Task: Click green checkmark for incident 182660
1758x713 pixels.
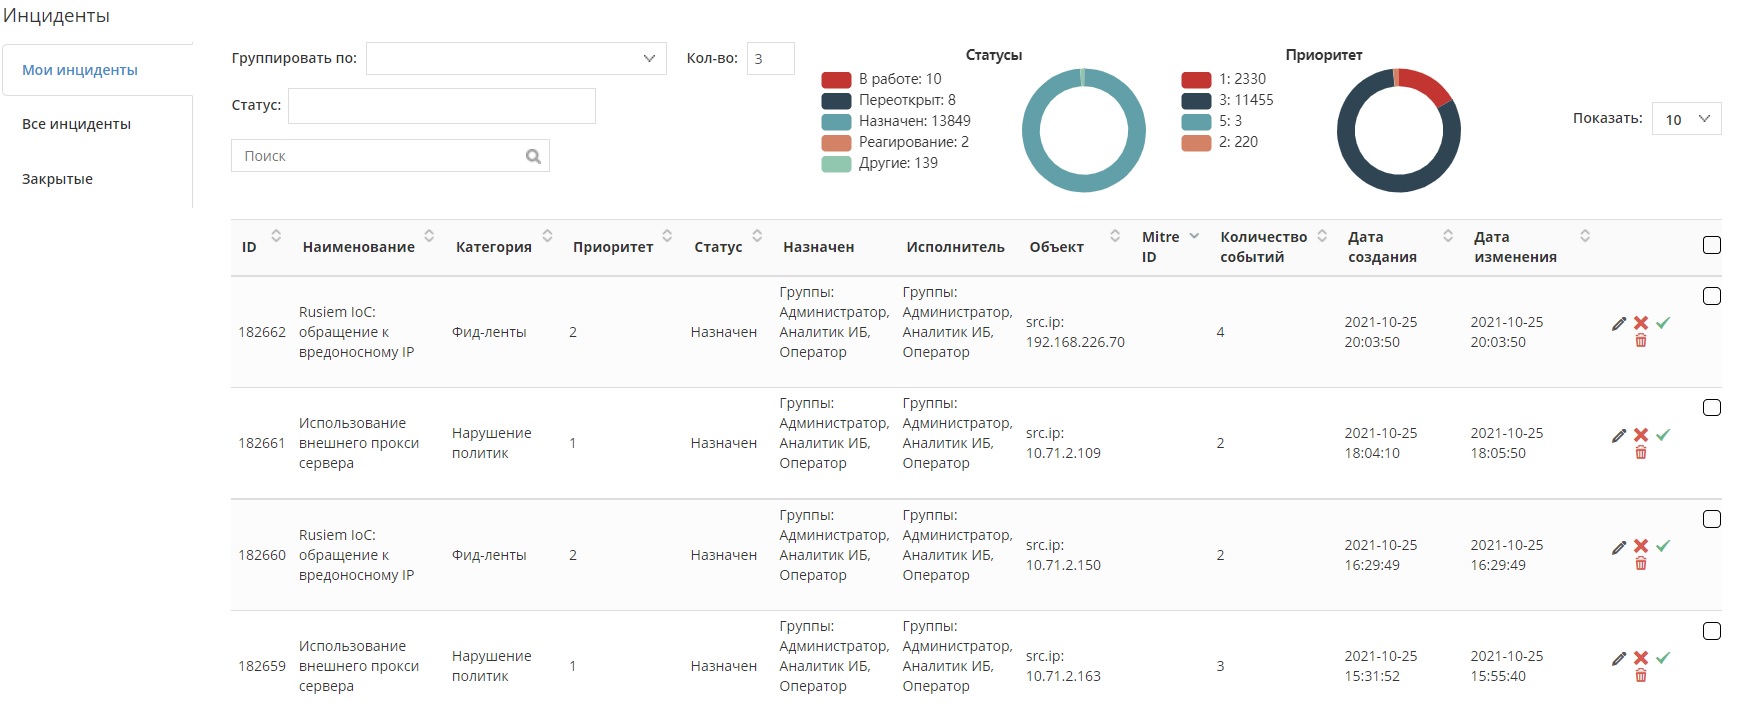Action: click(x=1663, y=546)
